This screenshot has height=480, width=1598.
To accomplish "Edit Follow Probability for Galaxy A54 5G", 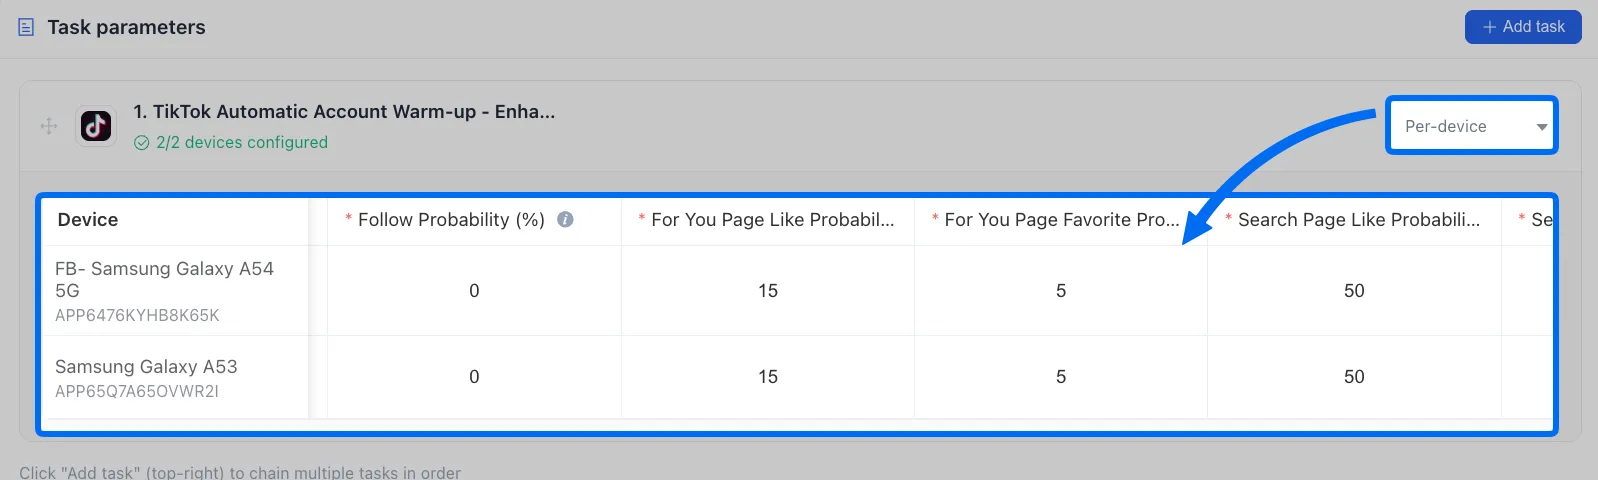I will [474, 291].
